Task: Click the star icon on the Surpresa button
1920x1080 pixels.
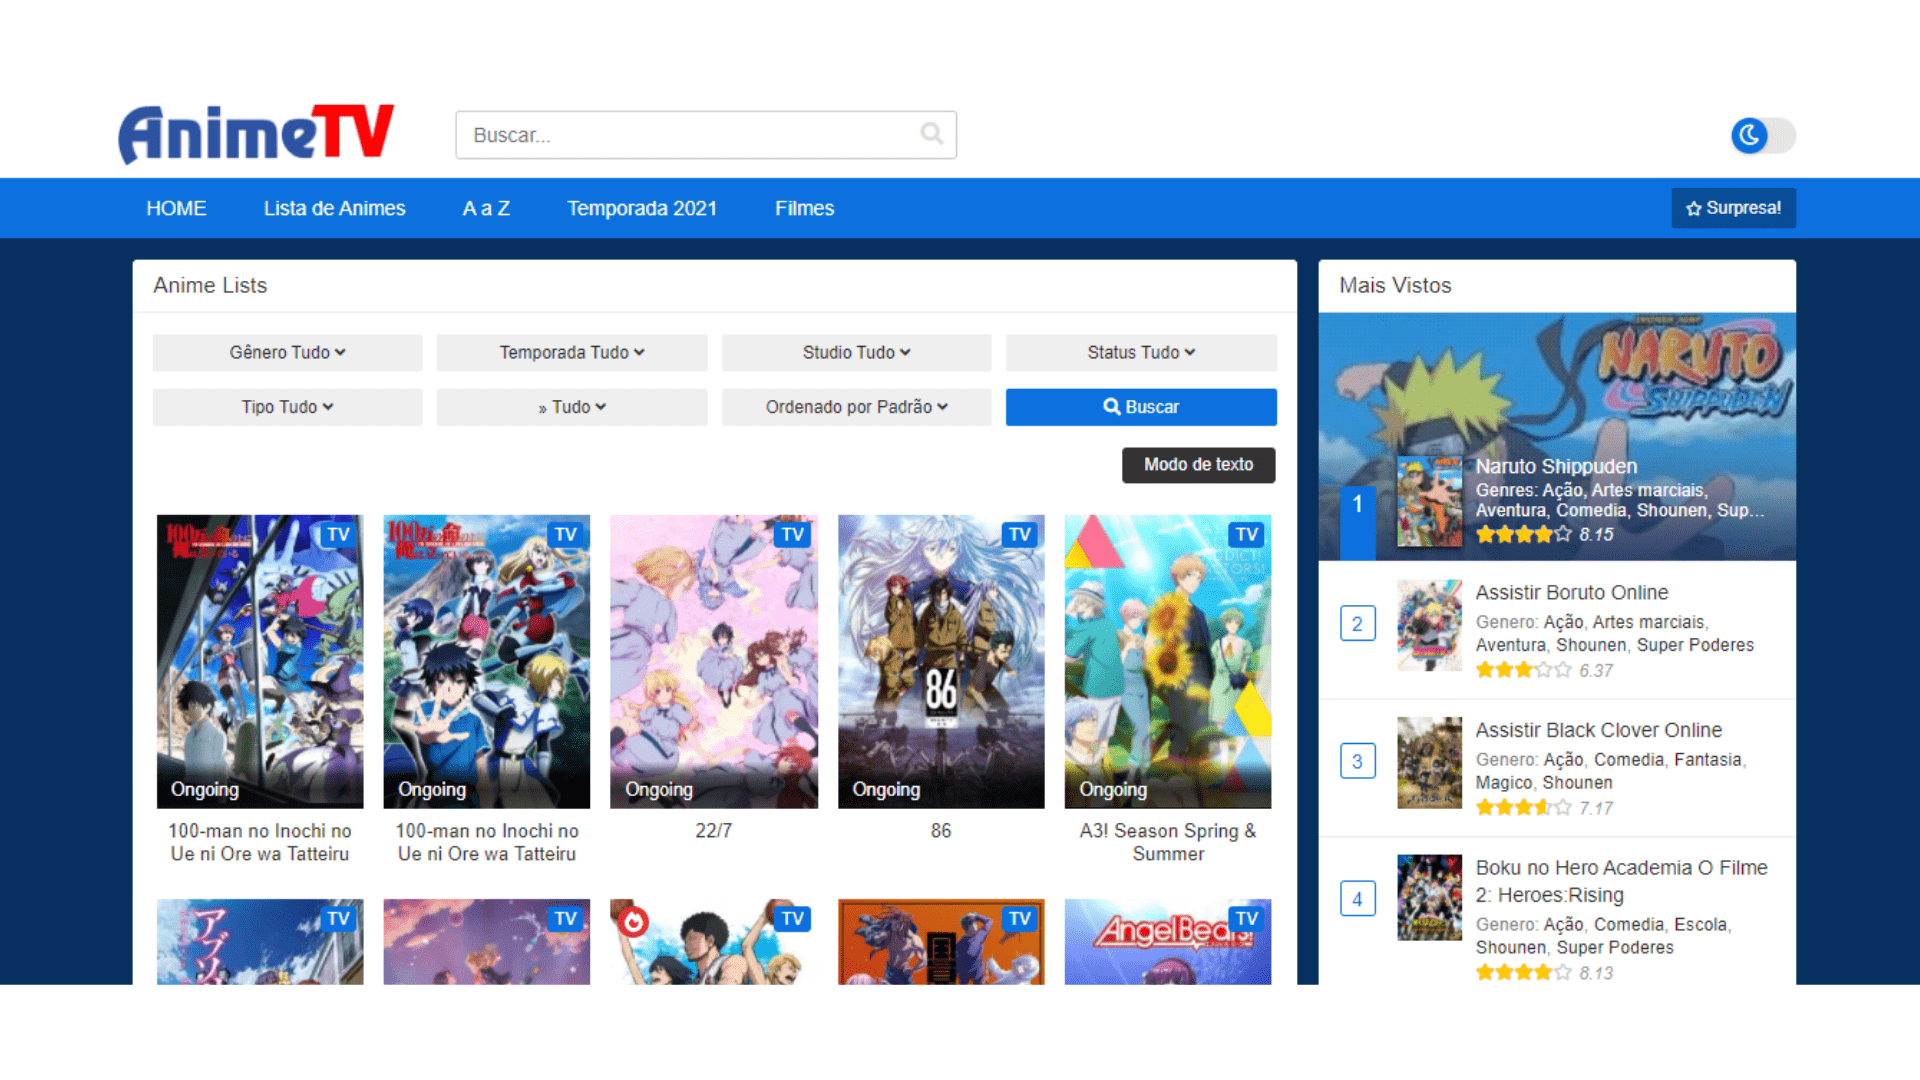Action: 1694,208
